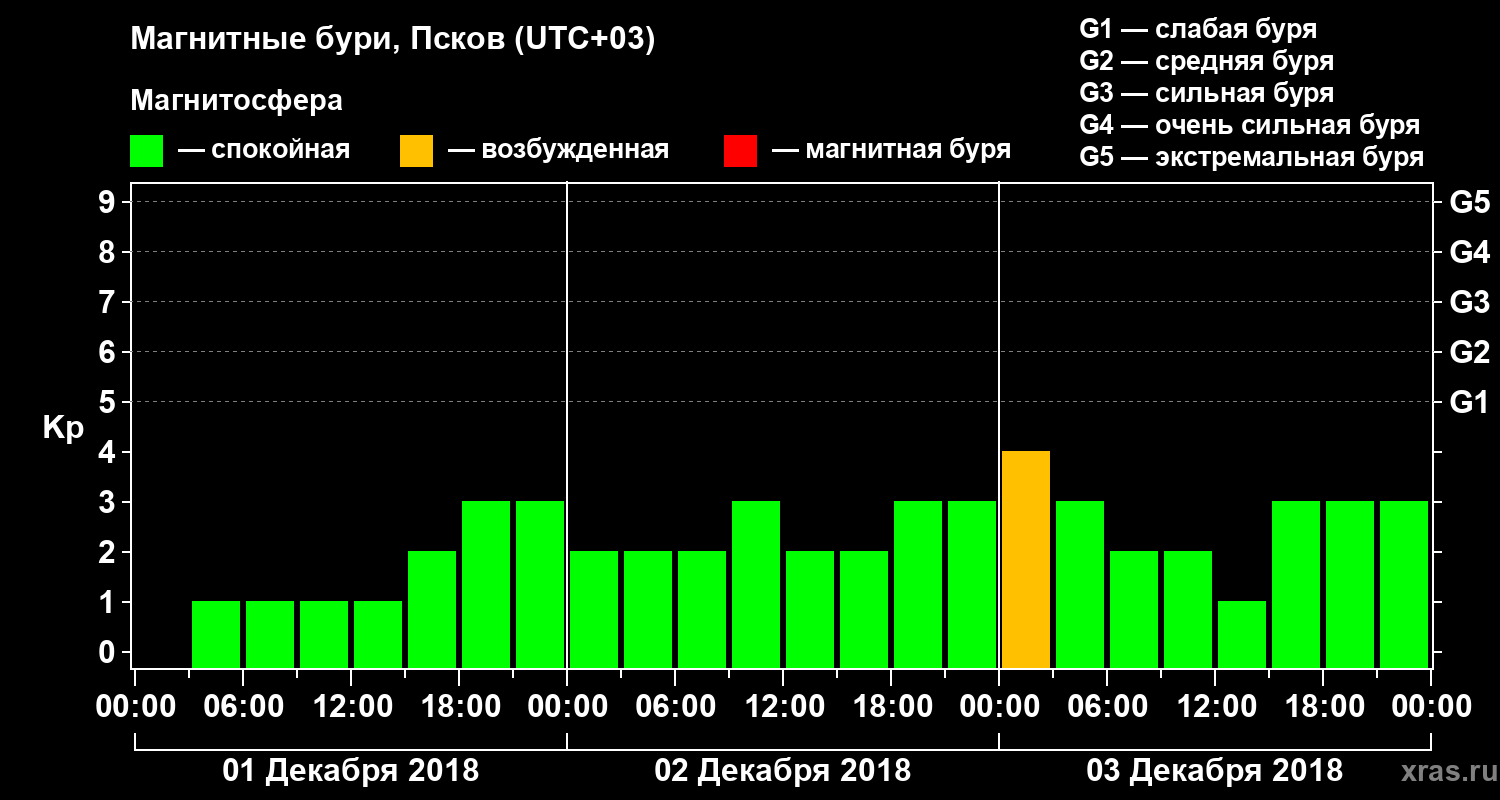Click the orange 'возбужденная' legend swatch
Screen dimensions: 1500x800
click(416, 151)
